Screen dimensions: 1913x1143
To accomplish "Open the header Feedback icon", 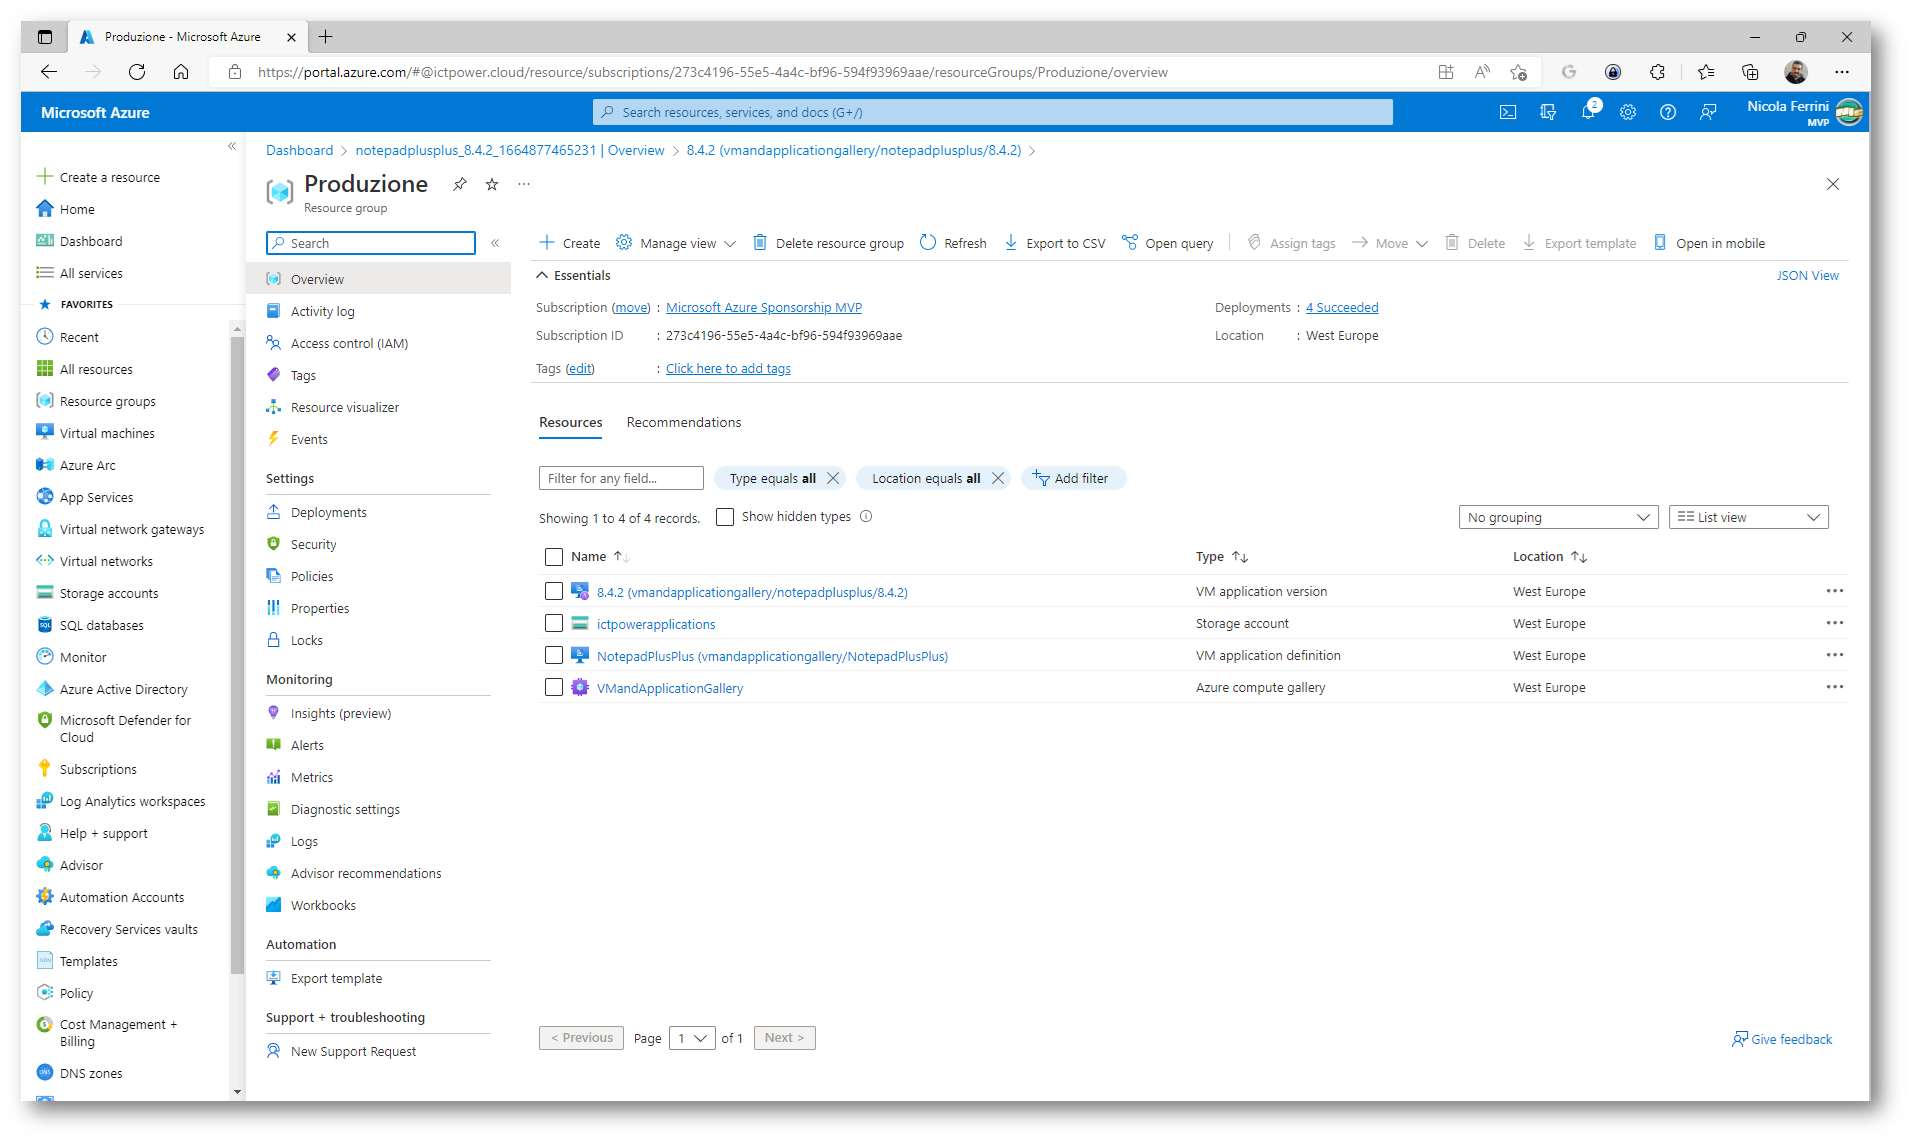I will click(x=1708, y=112).
